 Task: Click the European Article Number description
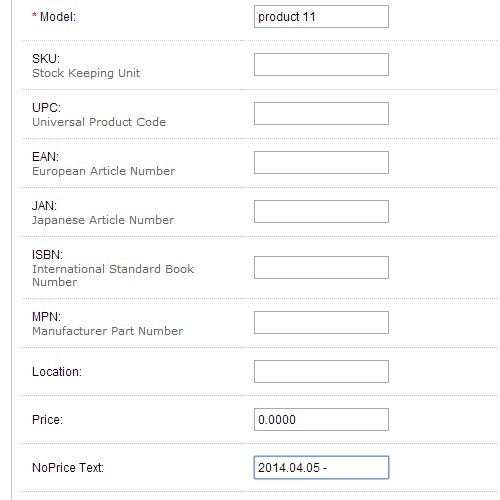(103, 171)
